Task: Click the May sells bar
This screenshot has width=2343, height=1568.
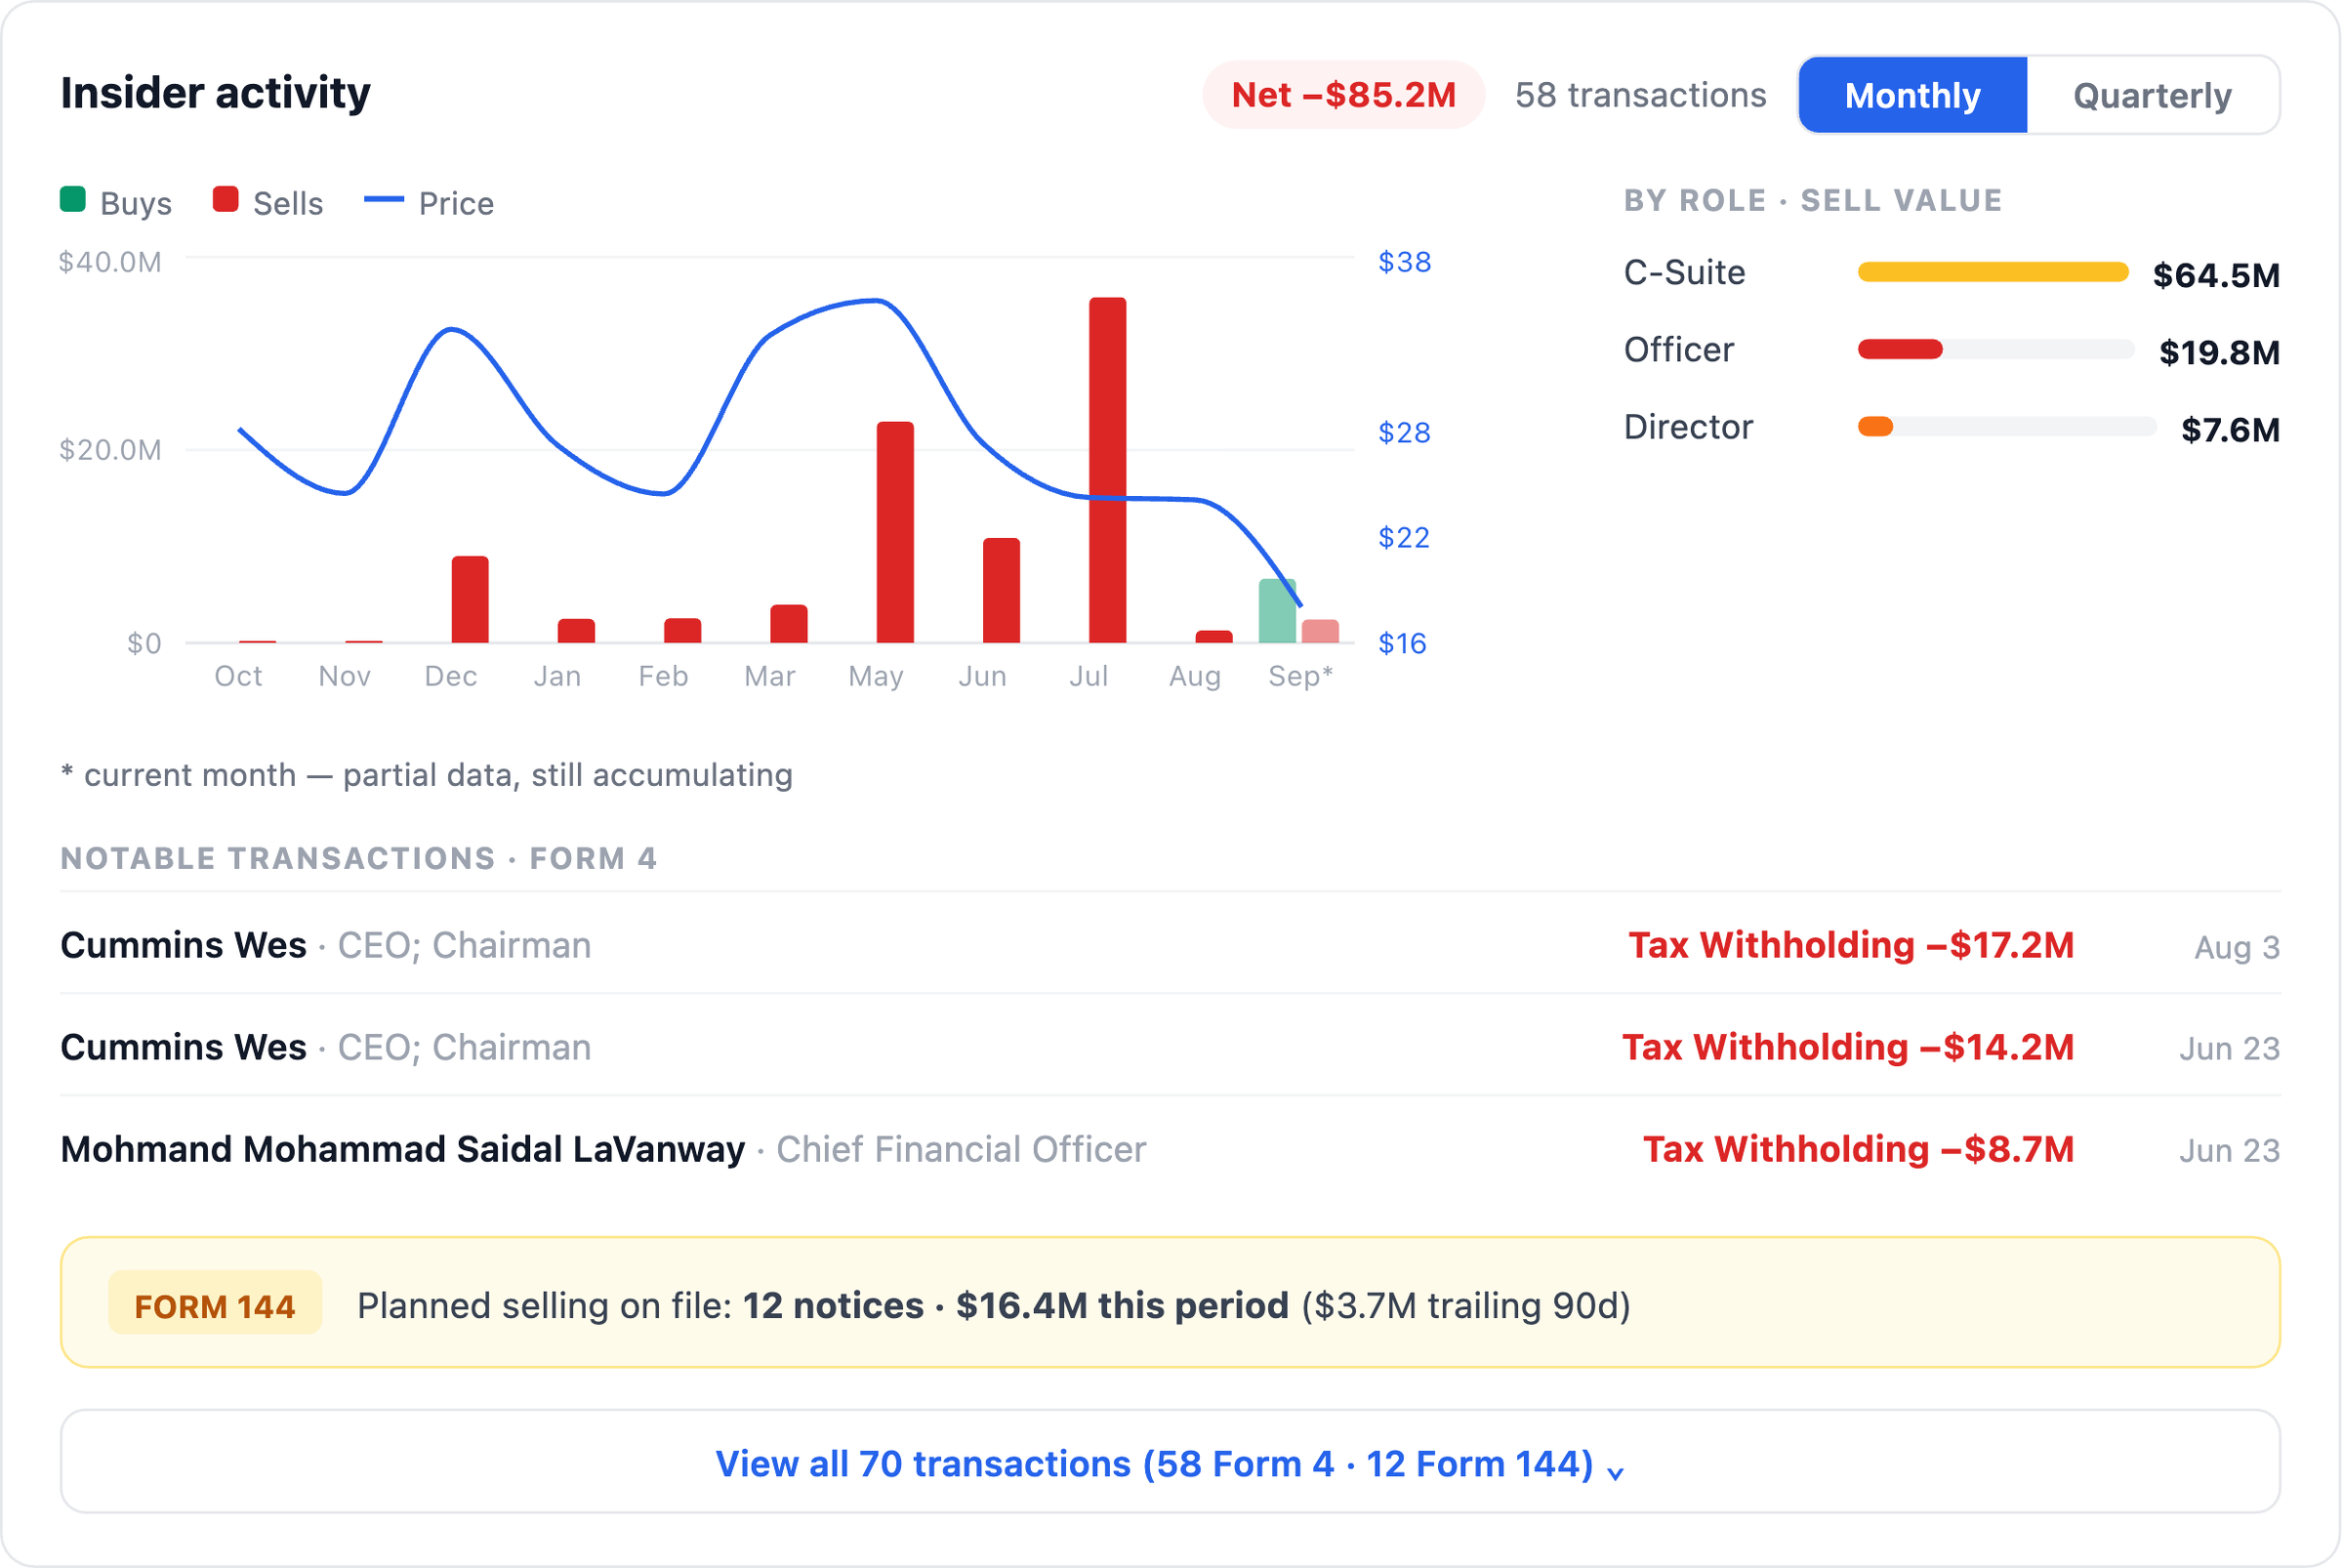Action: click(895, 532)
